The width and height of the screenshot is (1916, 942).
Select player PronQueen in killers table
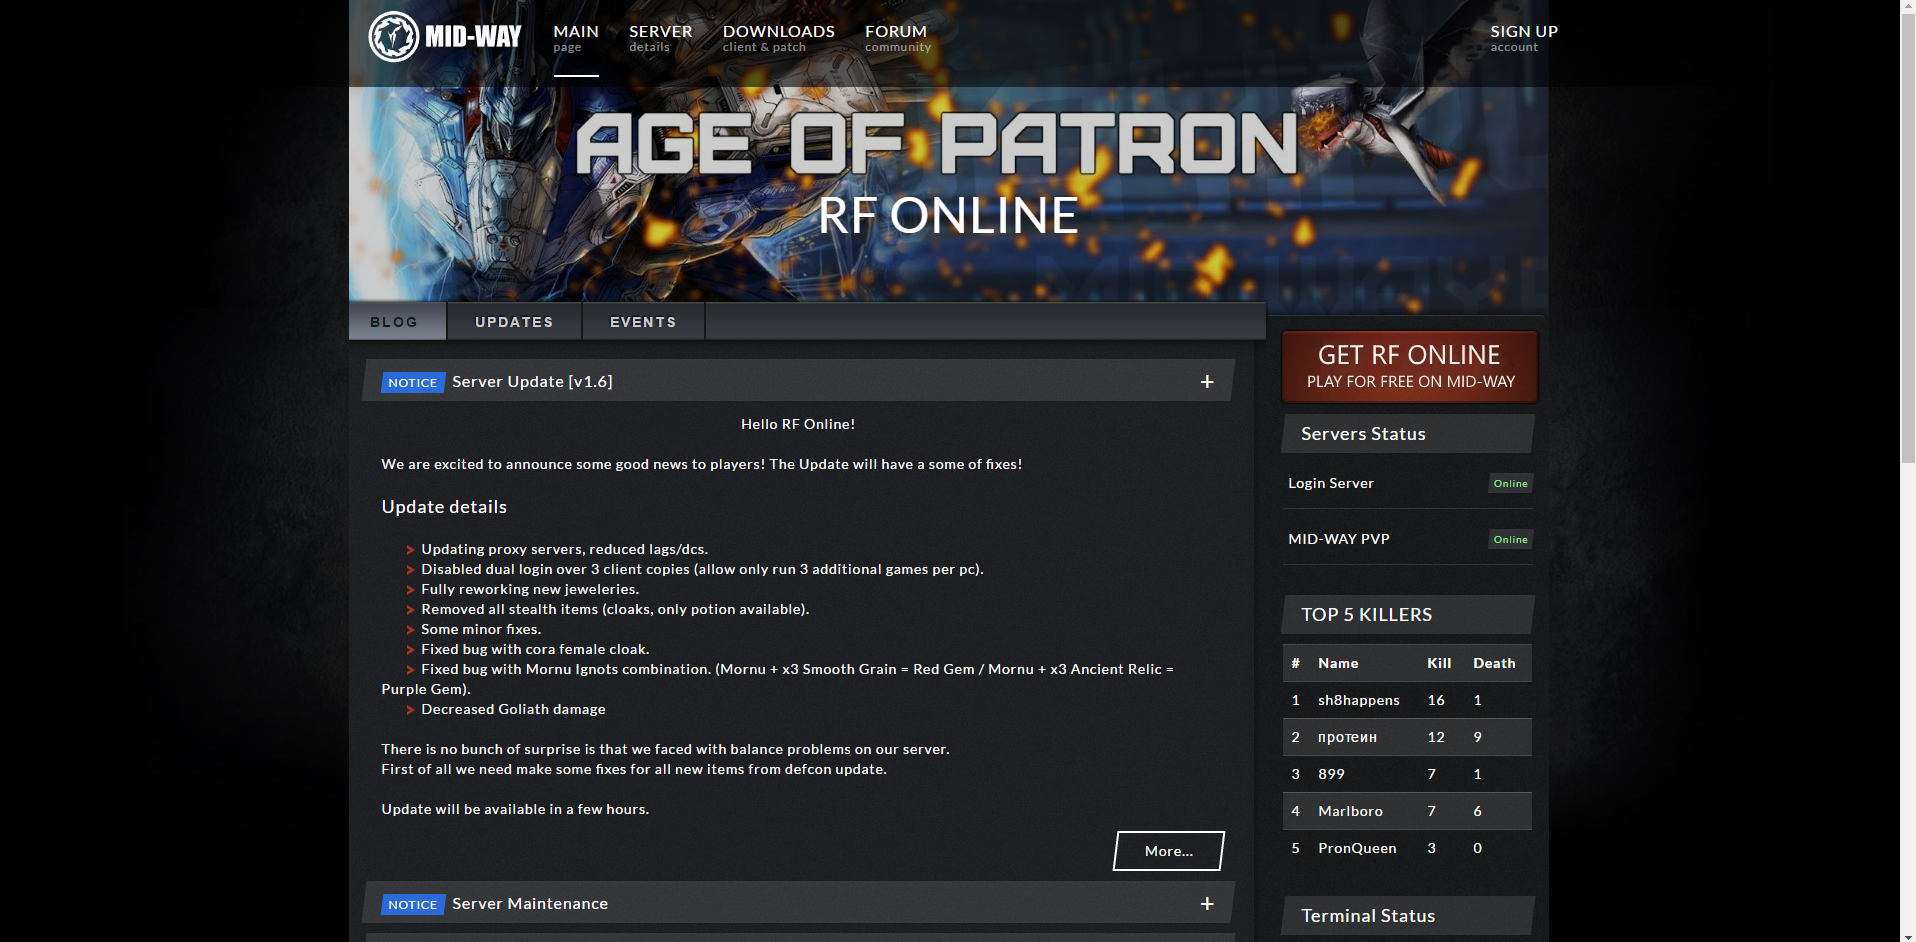(x=1357, y=848)
